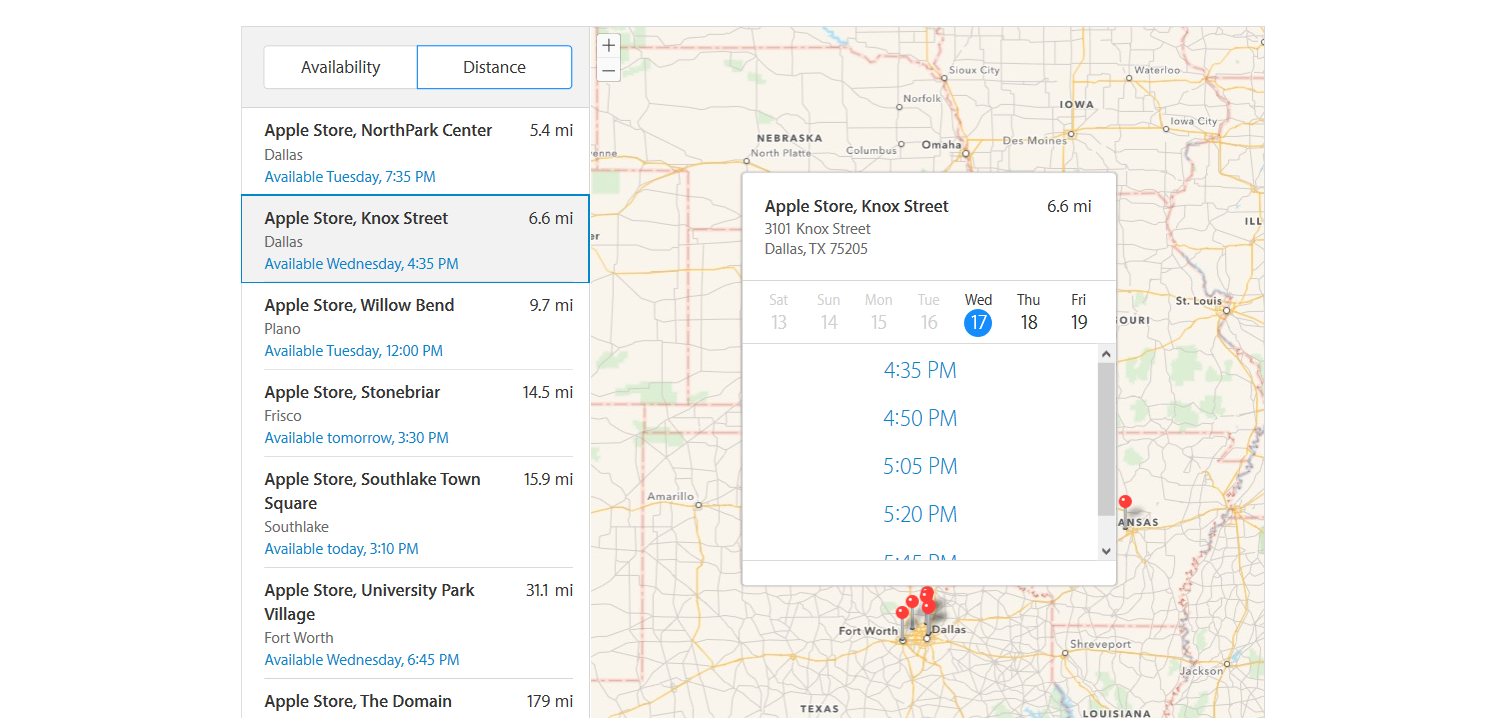Select Apple Store, Willow Bend in list
This screenshot has width=1506, height=718.
coord(415,326)
